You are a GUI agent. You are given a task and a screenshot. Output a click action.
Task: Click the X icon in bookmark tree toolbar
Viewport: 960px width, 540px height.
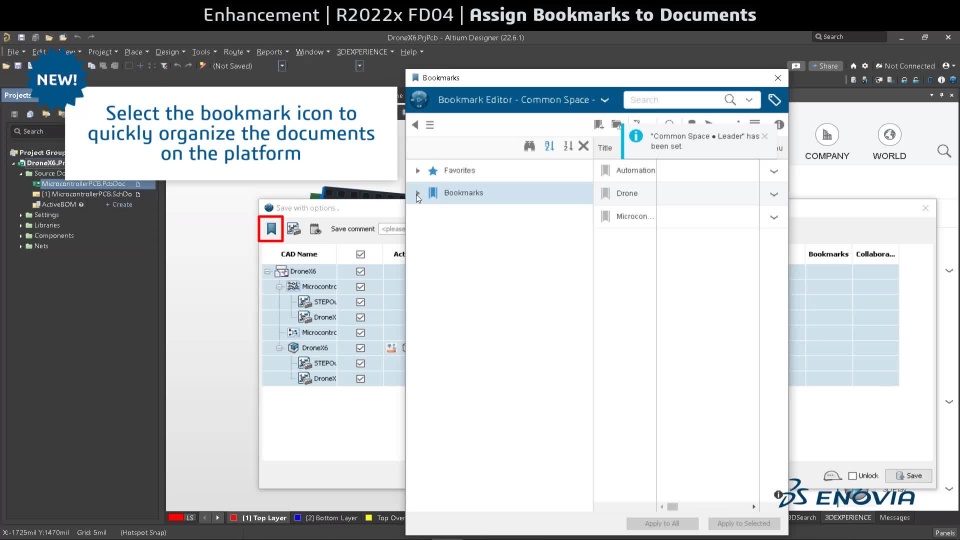[x=583, y=146]
